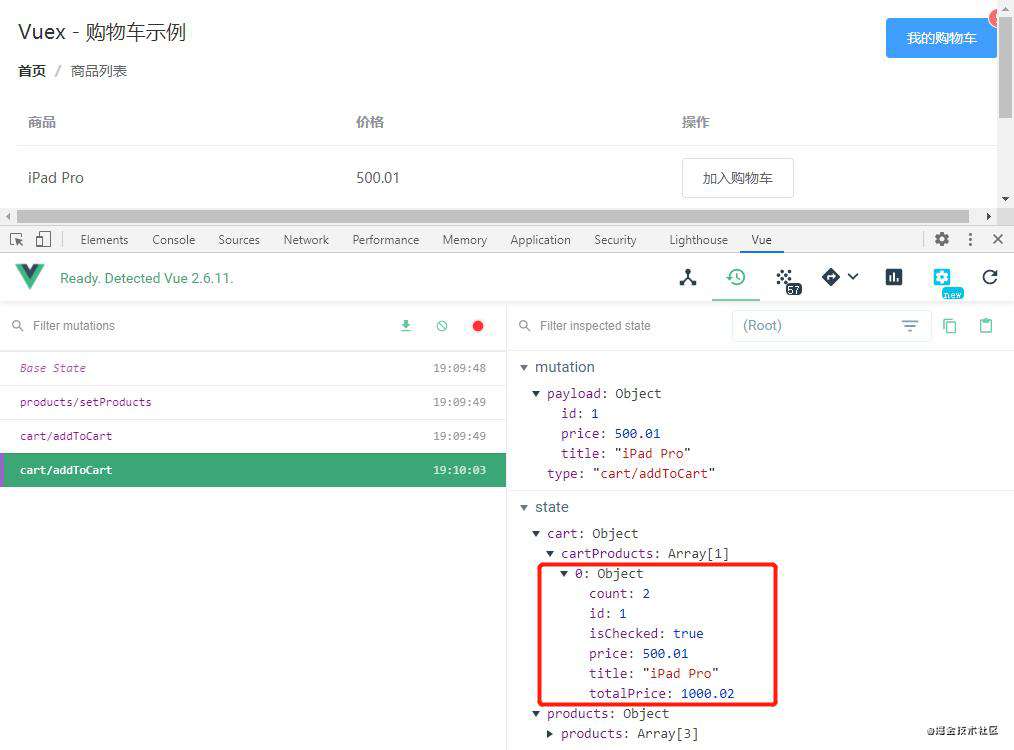
Task: Click the 我的购物车 button
Action: [941, 38]
